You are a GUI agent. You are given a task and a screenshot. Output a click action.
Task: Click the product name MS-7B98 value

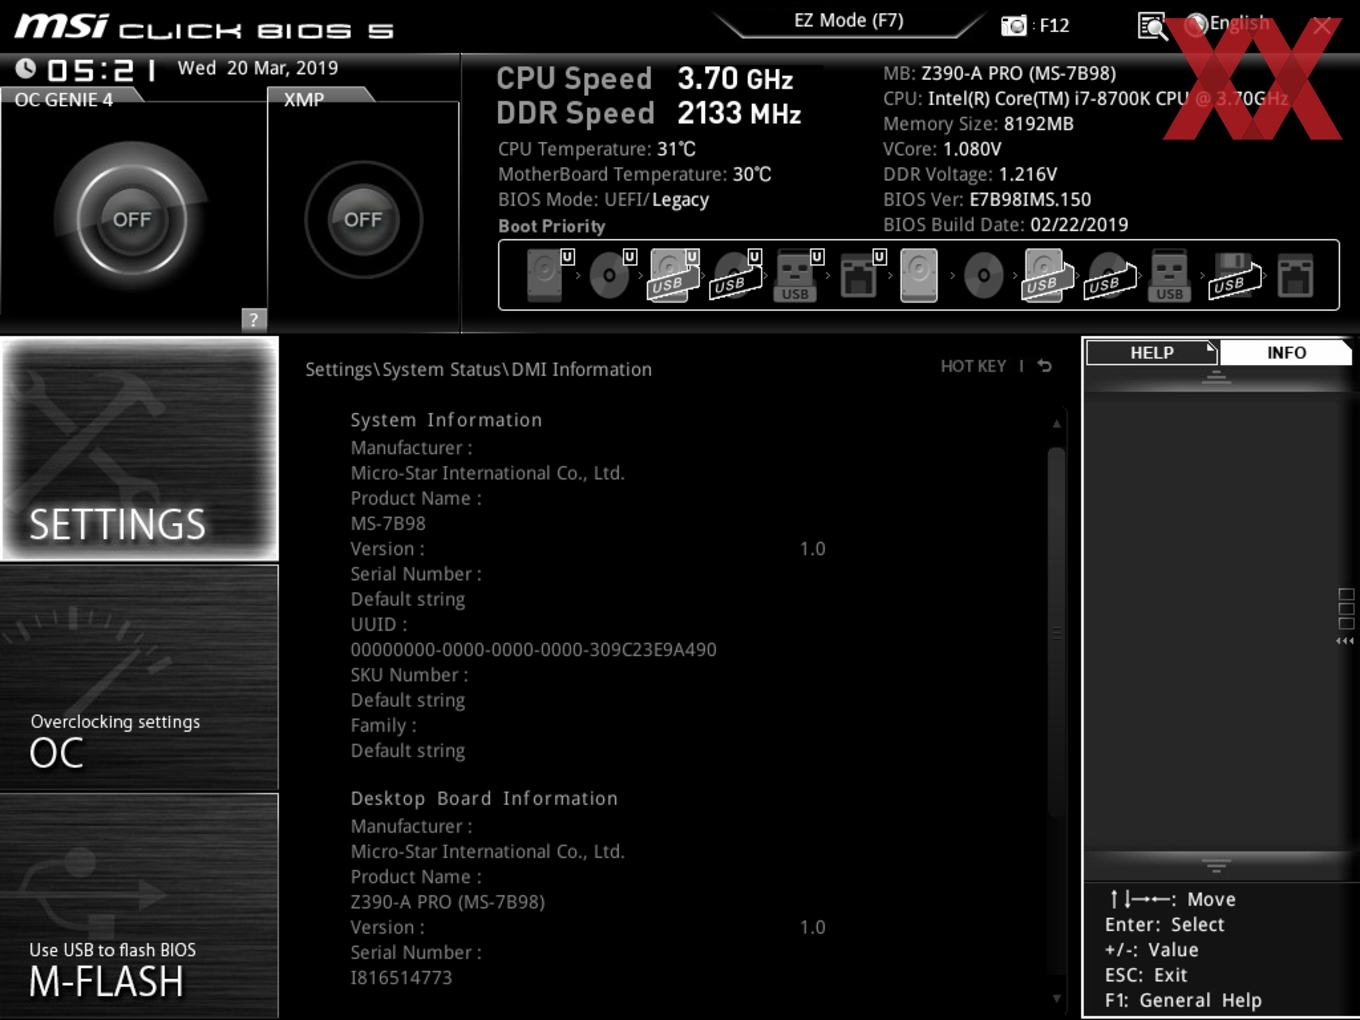tap(388, 523)
